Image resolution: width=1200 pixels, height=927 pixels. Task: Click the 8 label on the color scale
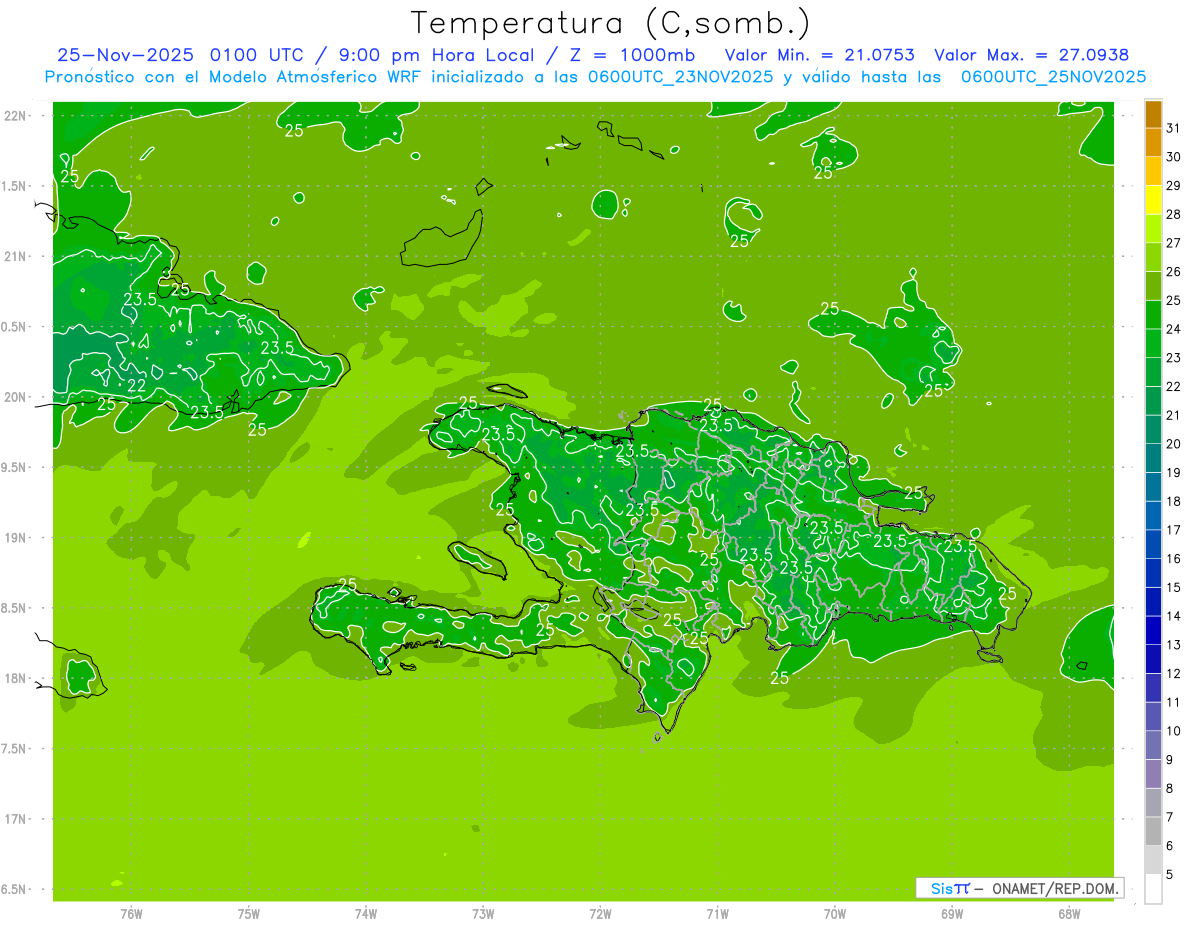coord(1170,788)
